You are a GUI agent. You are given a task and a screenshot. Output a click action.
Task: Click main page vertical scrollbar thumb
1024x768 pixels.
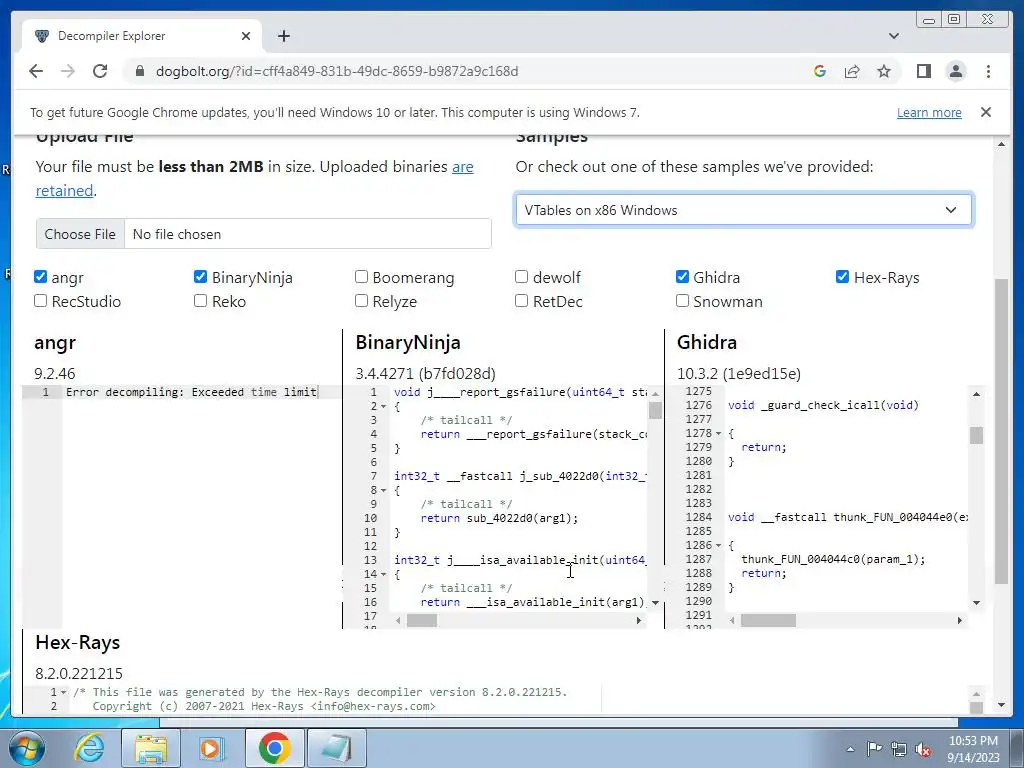point(1002,431)
